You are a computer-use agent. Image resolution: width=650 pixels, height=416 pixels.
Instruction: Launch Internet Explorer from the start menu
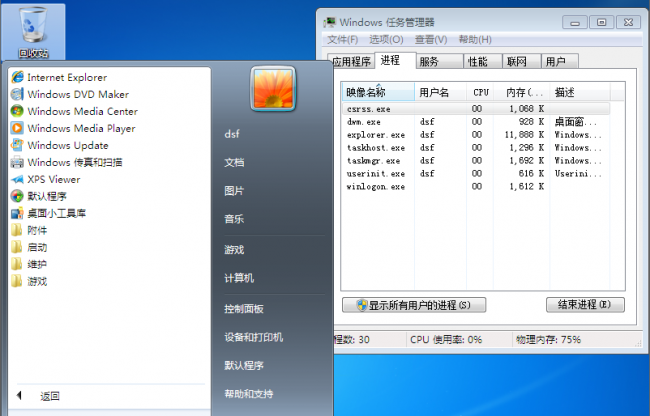(x=59, y=77)
